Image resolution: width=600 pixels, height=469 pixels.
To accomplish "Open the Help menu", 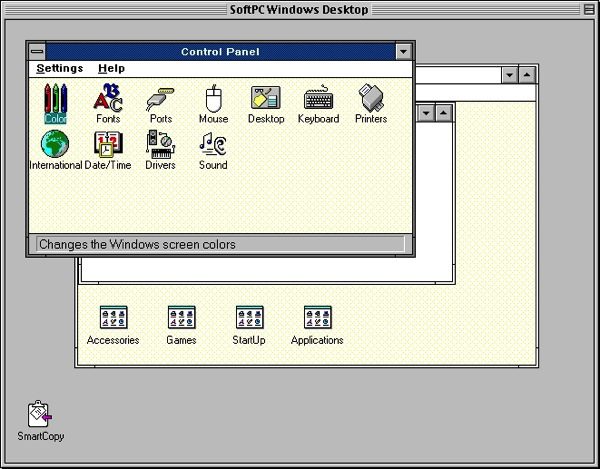I will click(111, 69).
